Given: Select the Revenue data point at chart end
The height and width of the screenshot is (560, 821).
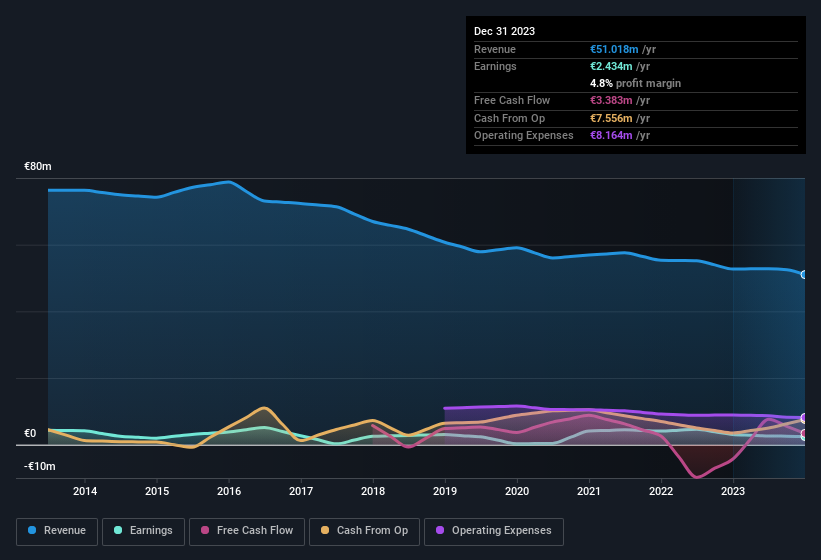Looking at the screenshot, I should [x=804, y=274].
